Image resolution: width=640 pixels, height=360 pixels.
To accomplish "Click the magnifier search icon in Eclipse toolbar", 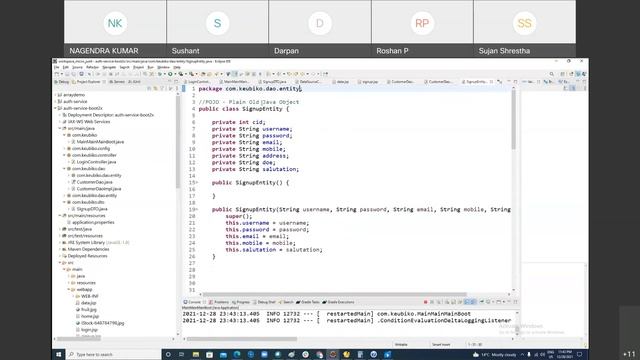I will click(x=552, y=74).
